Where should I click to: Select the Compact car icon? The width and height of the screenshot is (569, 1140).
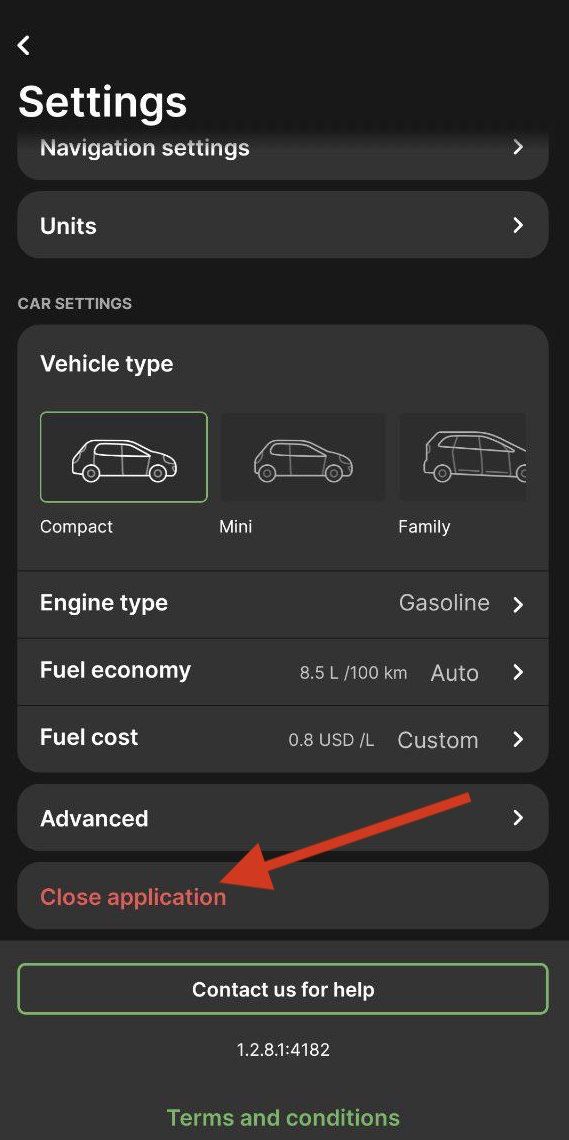(x=124, y=458)
